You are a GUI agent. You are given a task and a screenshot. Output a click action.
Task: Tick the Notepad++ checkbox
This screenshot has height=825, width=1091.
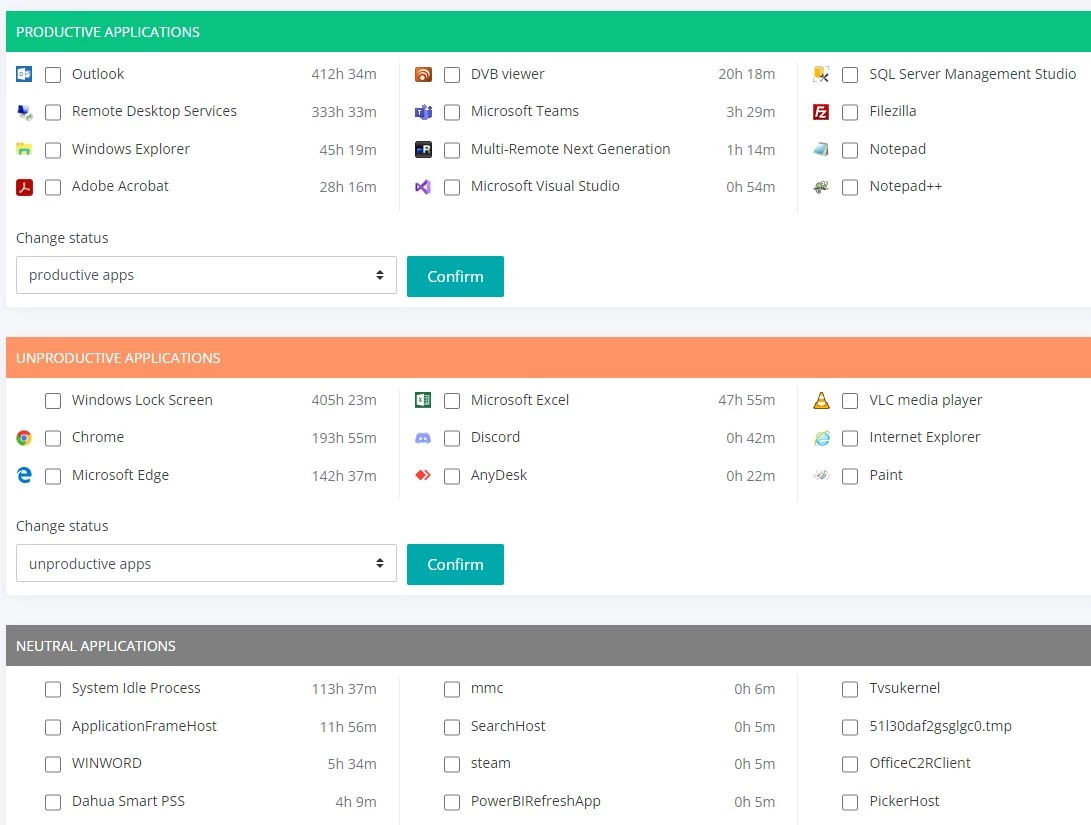pos(850,187)
